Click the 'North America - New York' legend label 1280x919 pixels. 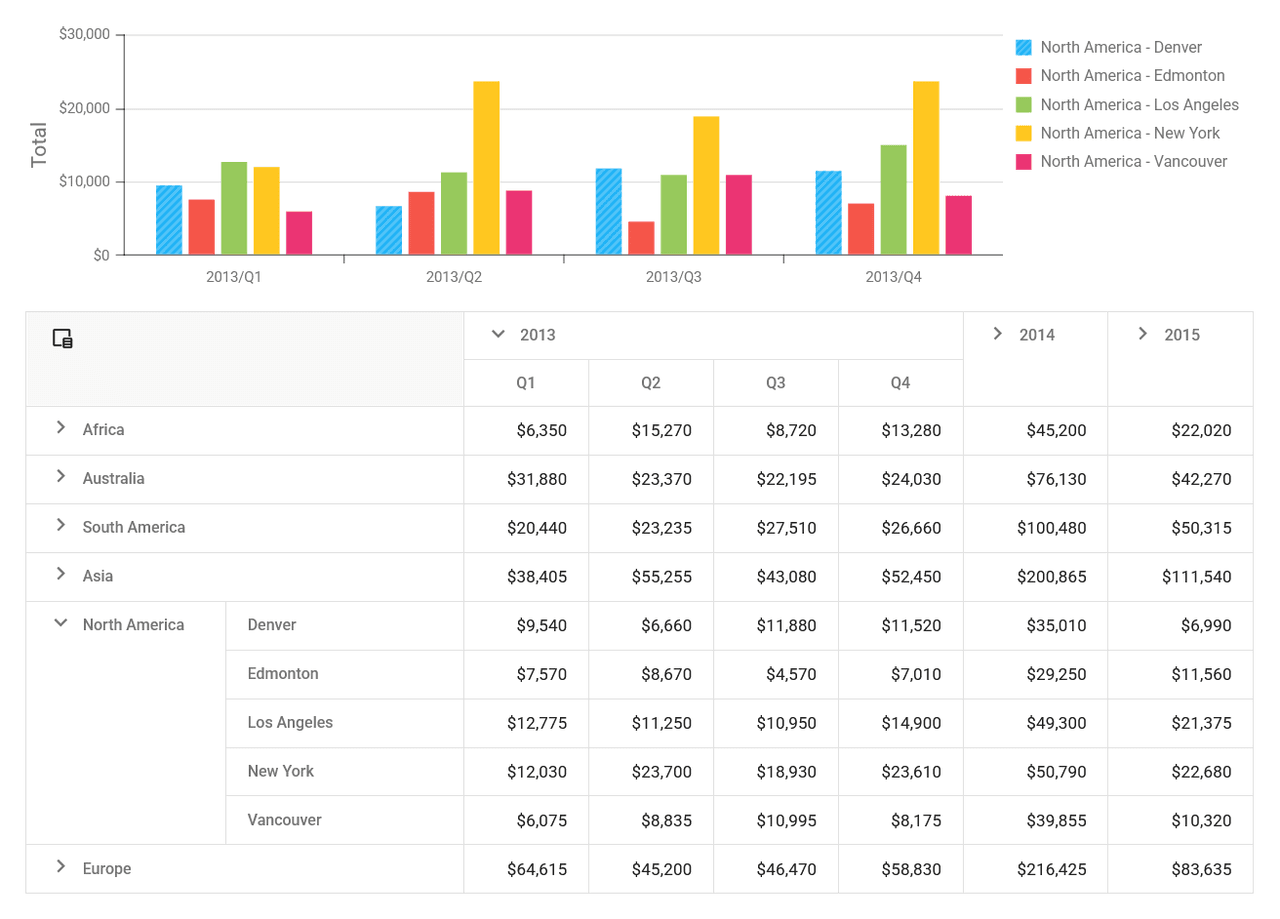1130,133
